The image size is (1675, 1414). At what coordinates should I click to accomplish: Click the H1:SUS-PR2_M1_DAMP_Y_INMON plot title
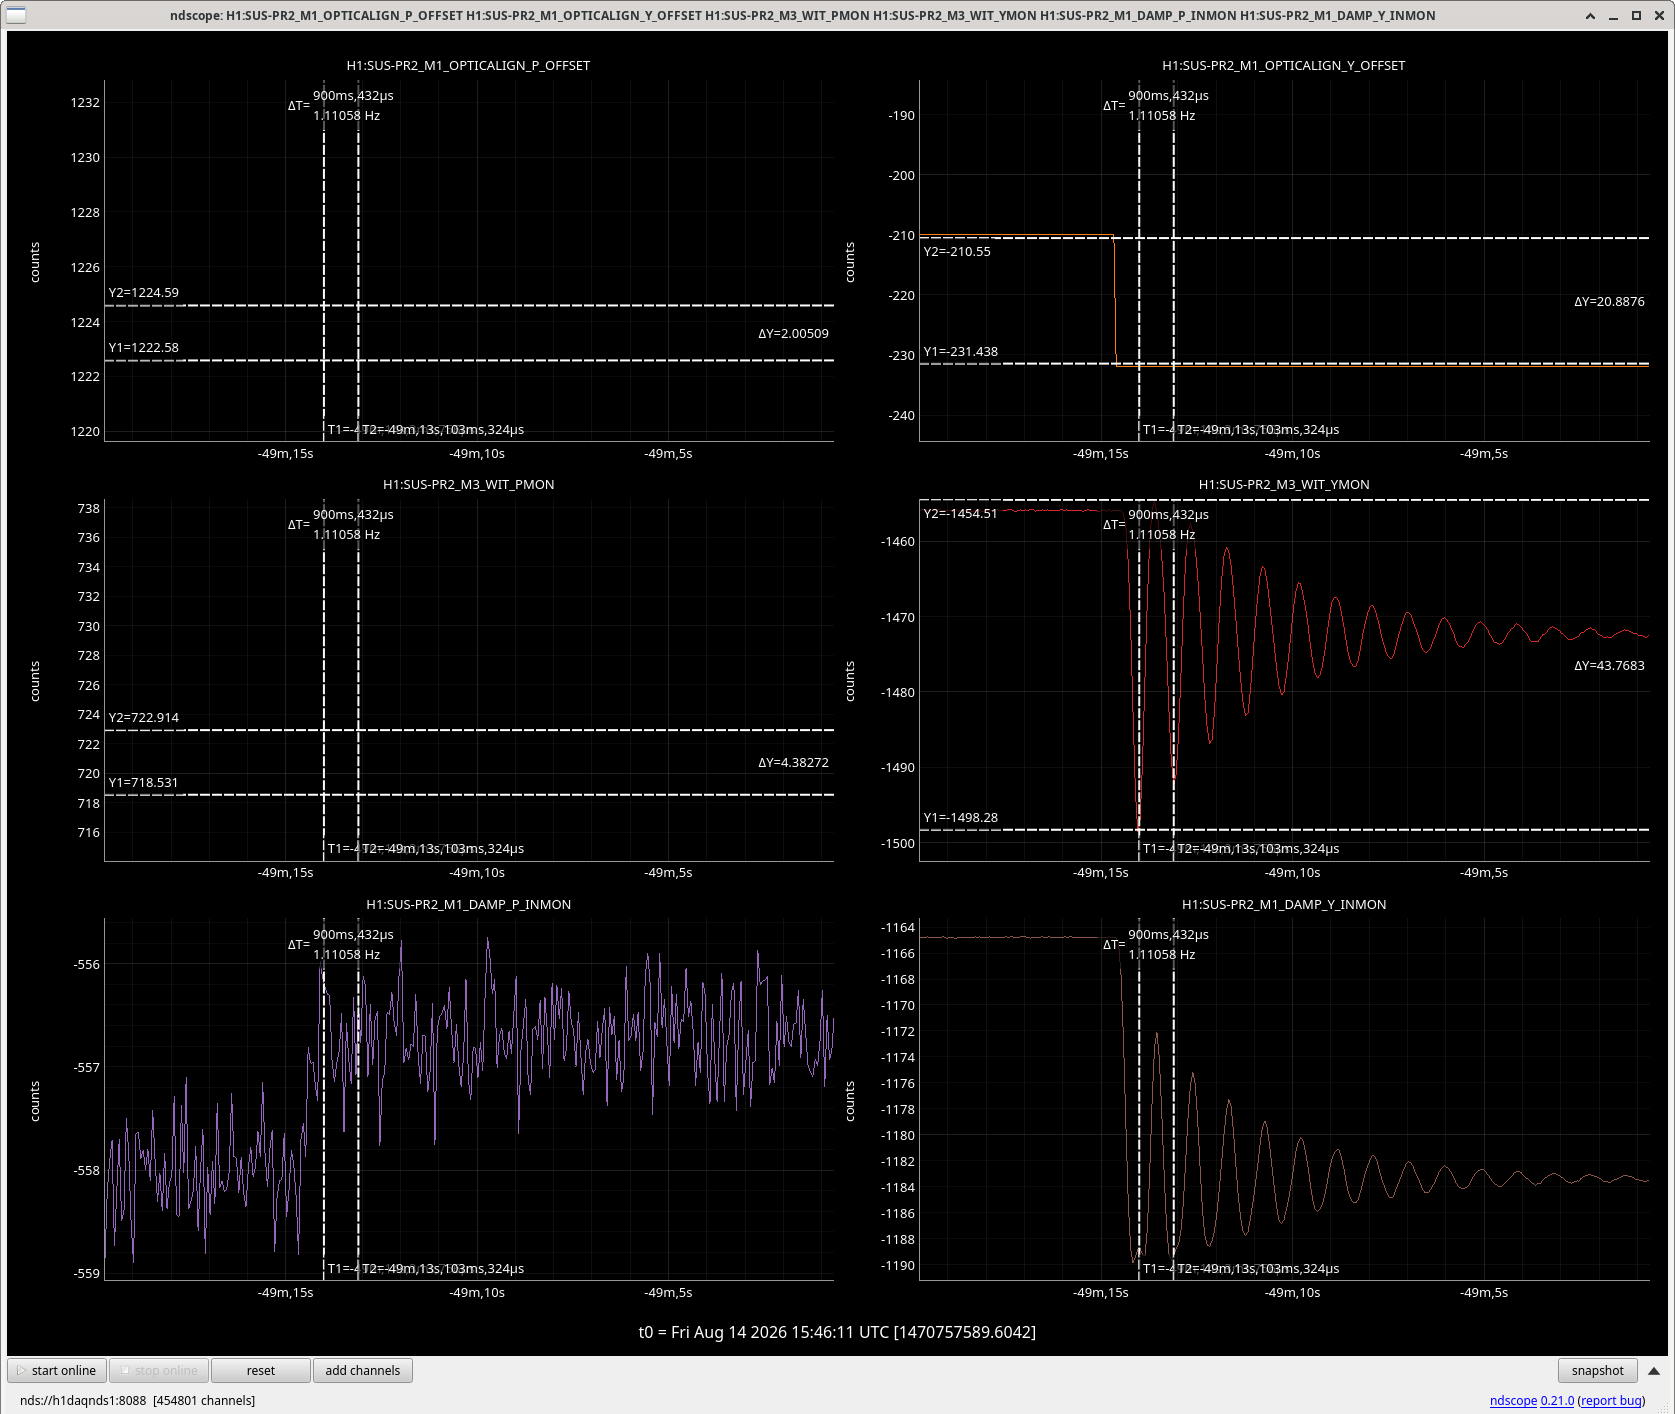tap(1284, 904)
